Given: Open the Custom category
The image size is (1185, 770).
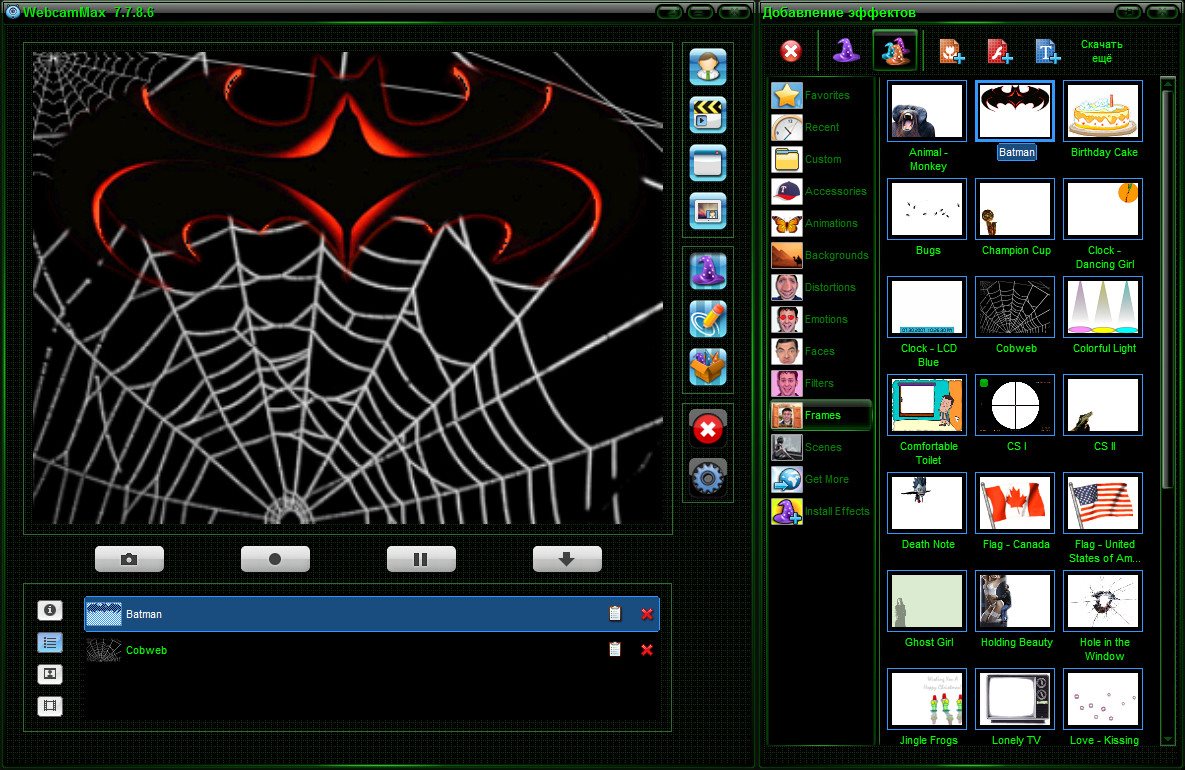Looking at the screenshot, I should [821, 159].
